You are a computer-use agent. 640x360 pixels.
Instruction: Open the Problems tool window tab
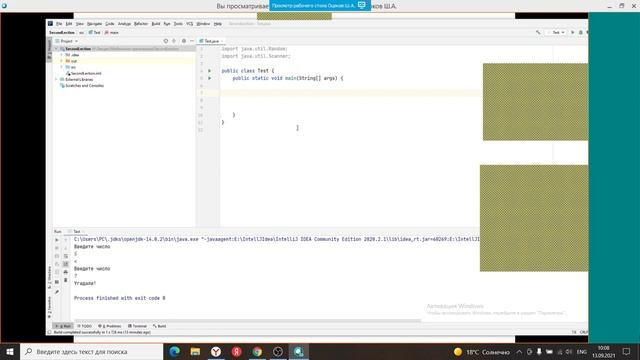110,326
